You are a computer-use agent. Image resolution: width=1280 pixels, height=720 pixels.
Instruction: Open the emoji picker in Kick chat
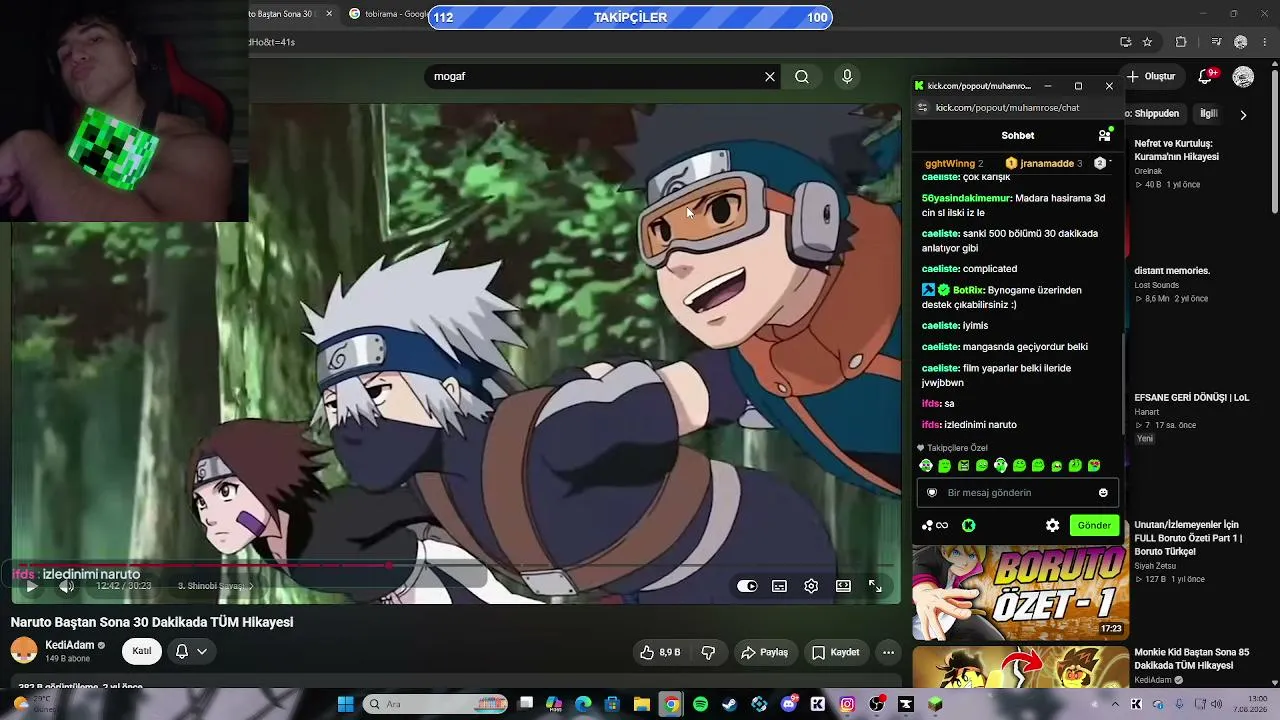(x=1103, y=492)
